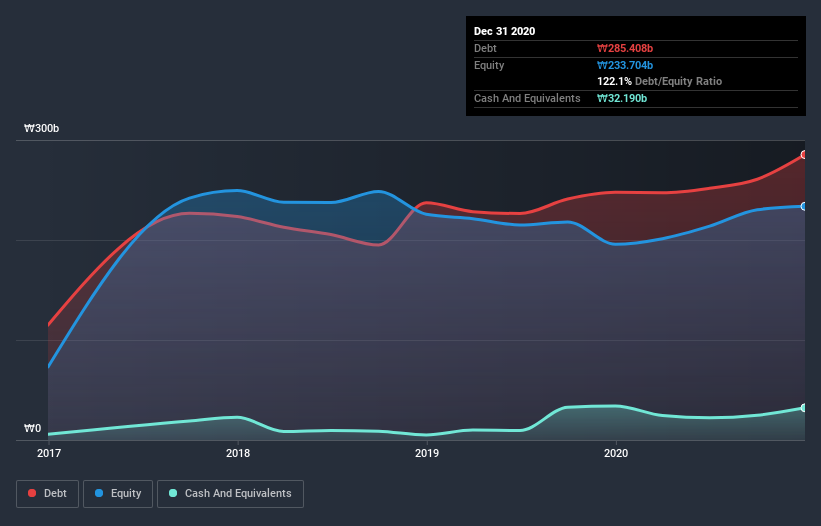Click the Dec 31 2020 tooltip date
This screenshot has height=526, width=821.
point(504,31)
